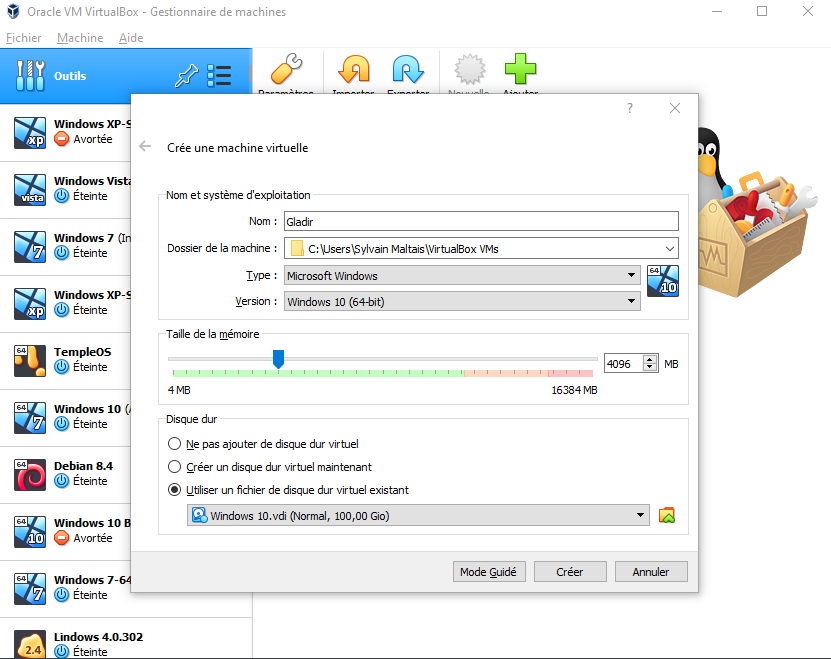Click the red zone of memory scale
Image resolution: width=831 pixels, height=659 pixels.
[570, 373]
